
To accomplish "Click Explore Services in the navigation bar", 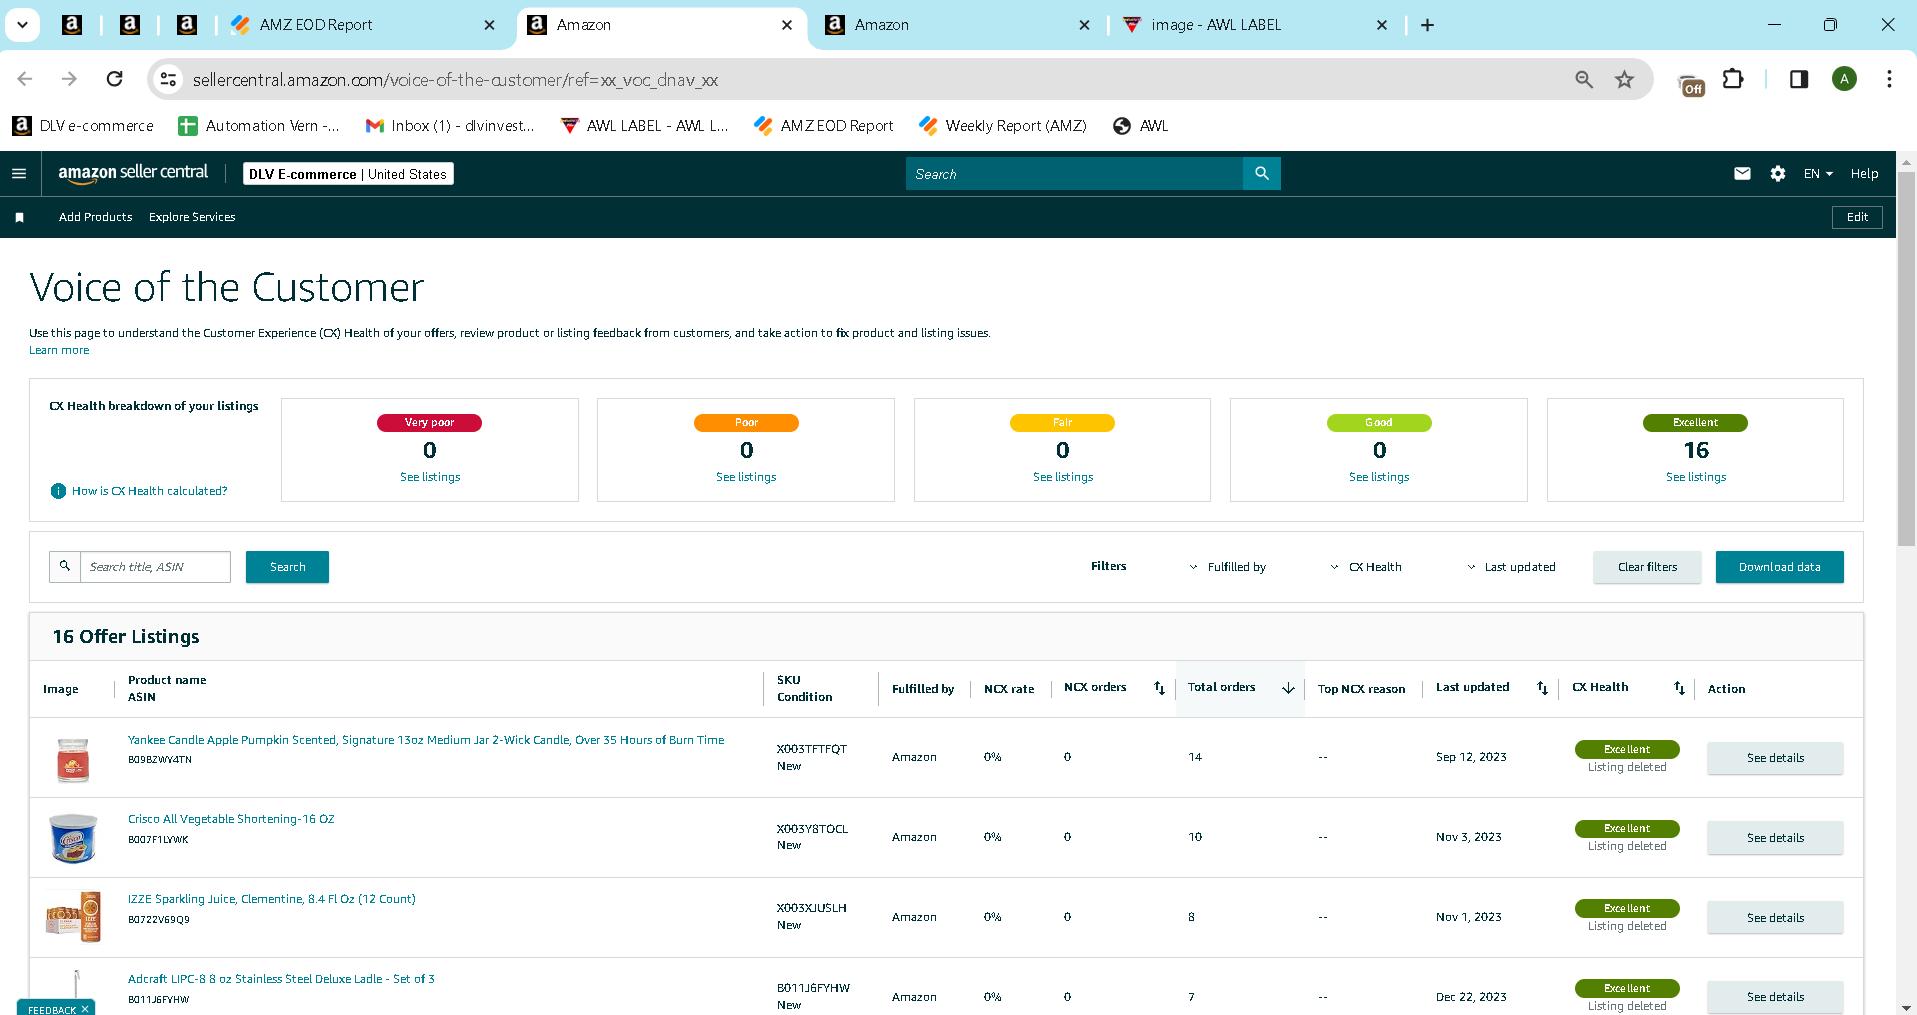I will coord(192,217).
